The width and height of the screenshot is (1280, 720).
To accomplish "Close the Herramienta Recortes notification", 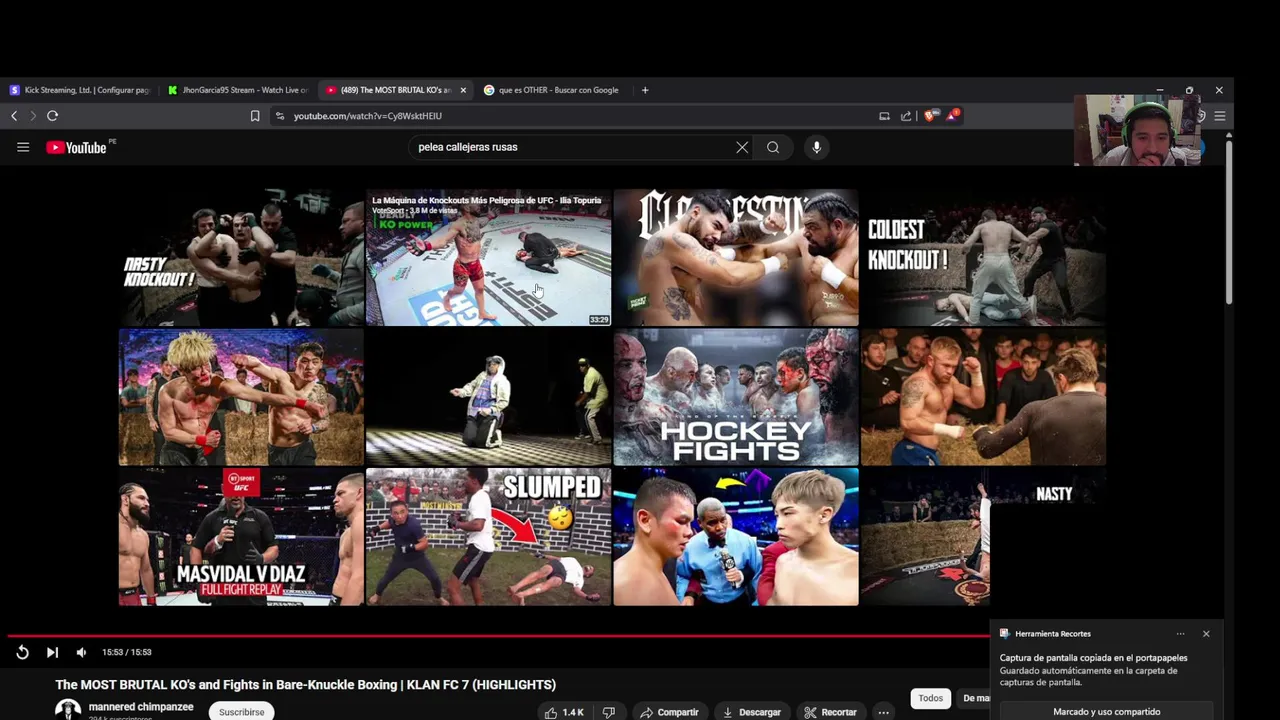I will pos(1206,634).
